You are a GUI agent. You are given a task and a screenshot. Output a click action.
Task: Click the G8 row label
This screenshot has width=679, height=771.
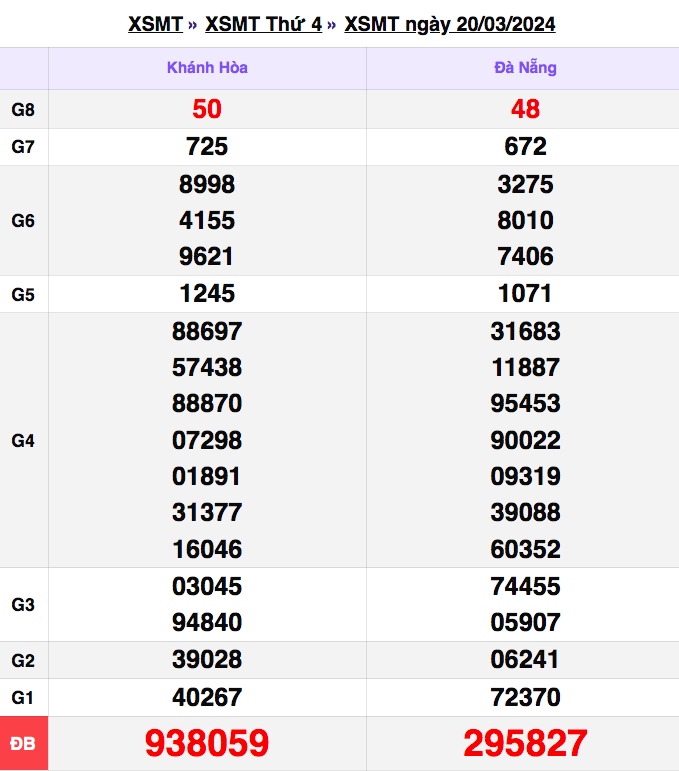(x=23, y=109)
